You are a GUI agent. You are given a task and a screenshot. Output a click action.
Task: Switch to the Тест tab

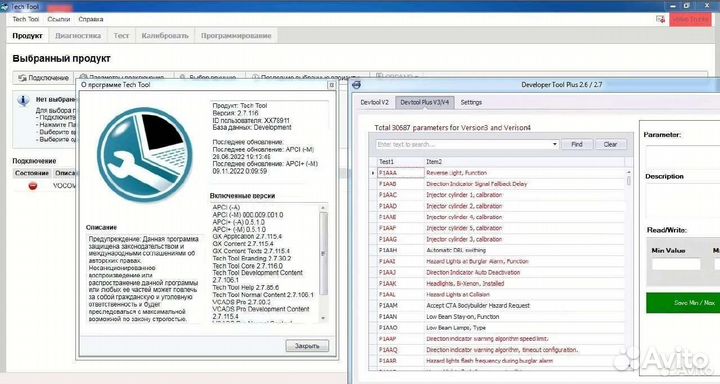(x=121, y=36)
